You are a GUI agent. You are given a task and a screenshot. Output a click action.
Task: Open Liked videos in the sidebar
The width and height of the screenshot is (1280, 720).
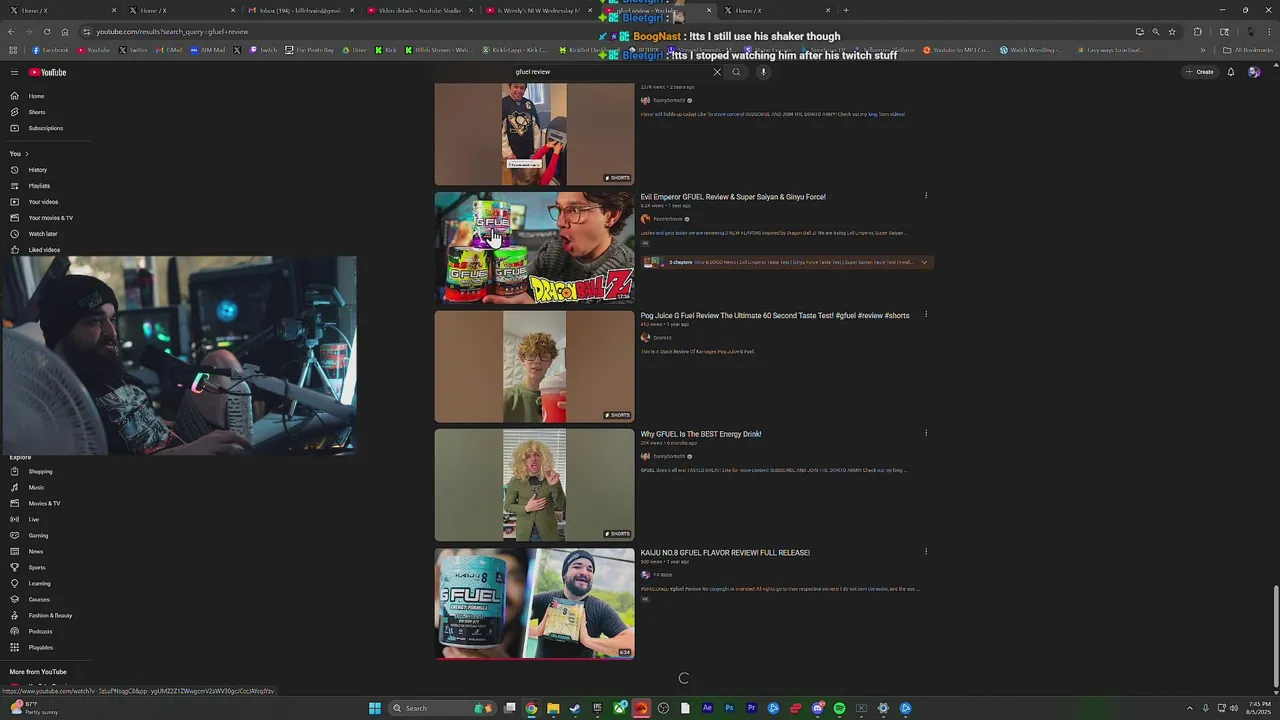point(44,250)
